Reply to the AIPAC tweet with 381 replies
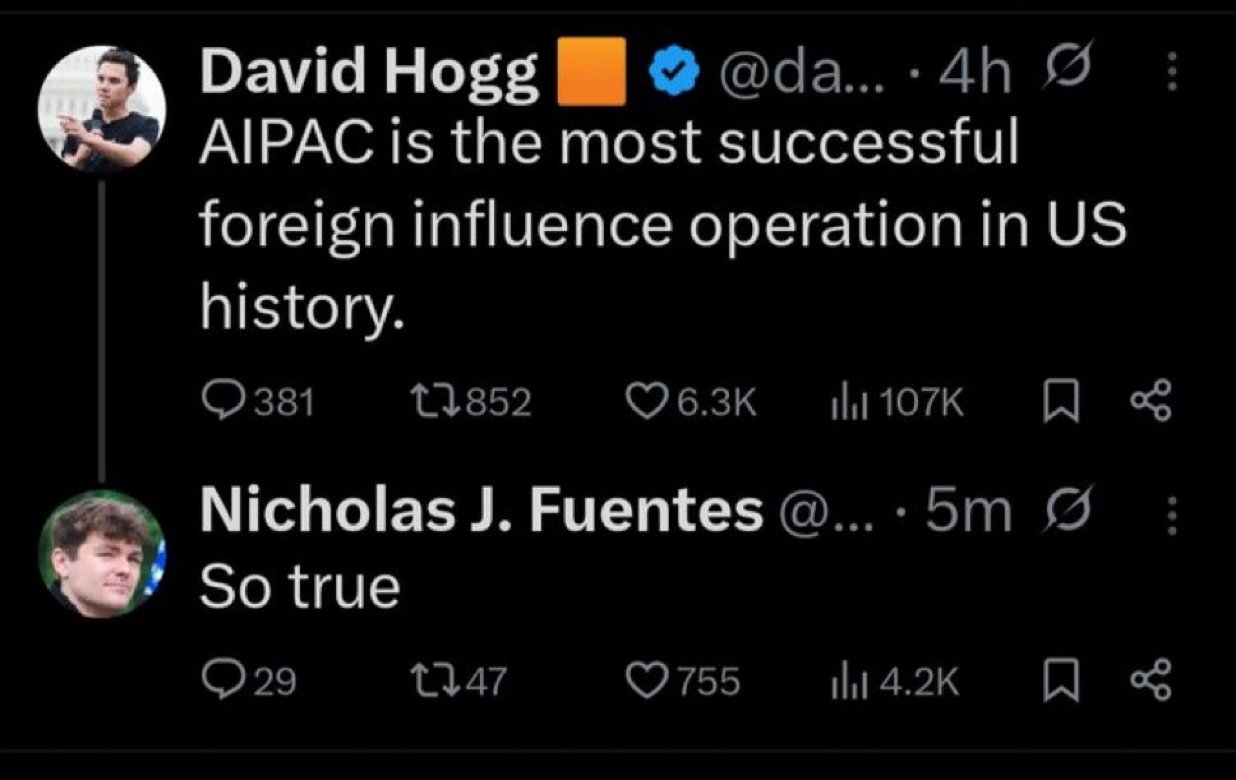This screenshot has height=780, width=1236. (x=218, y=402)
